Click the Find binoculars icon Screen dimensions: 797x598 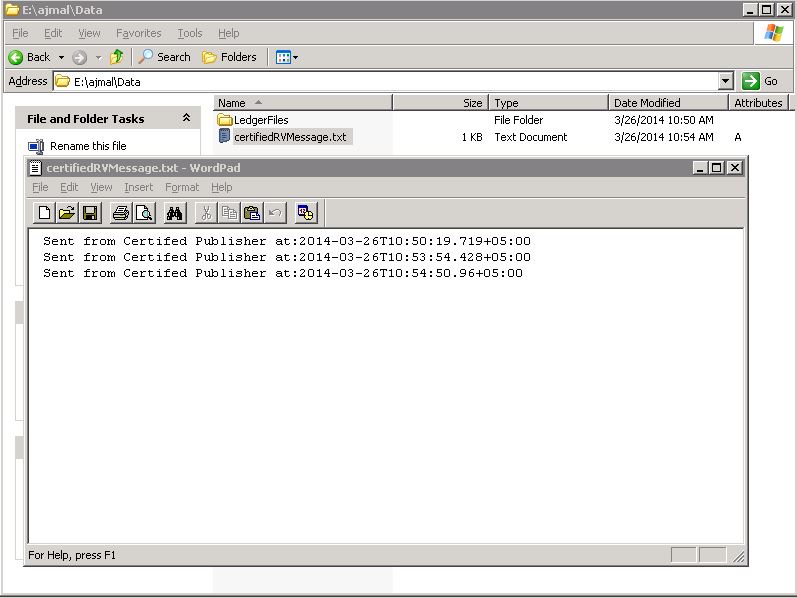(174, 213)
